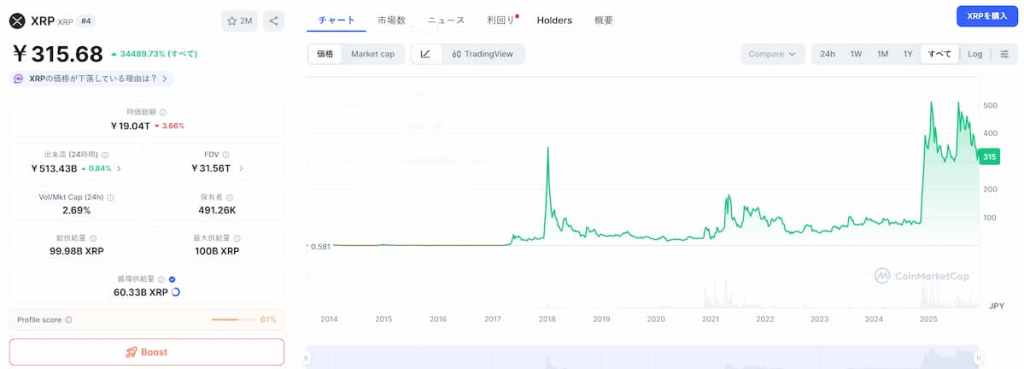Open info icon next to FDV
Image resolution: width=1024 pixels, height=369 pixels.
tap(226, 155)
